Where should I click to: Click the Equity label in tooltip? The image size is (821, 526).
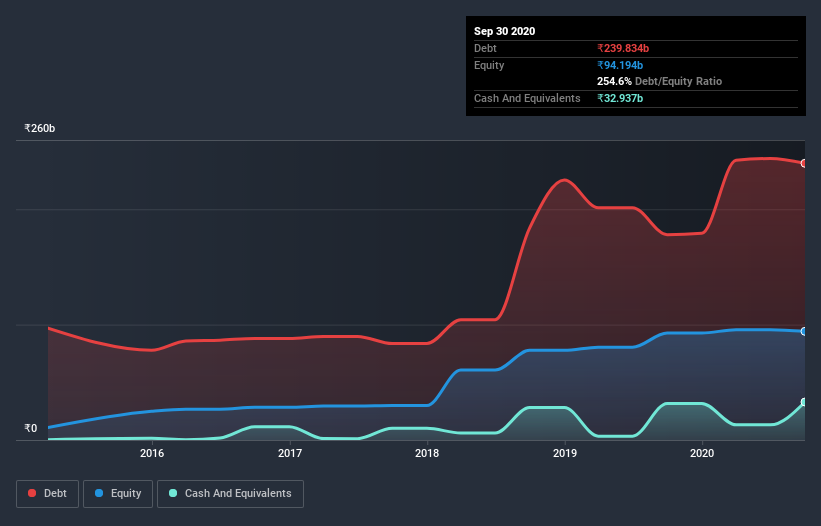click(489, 65)
